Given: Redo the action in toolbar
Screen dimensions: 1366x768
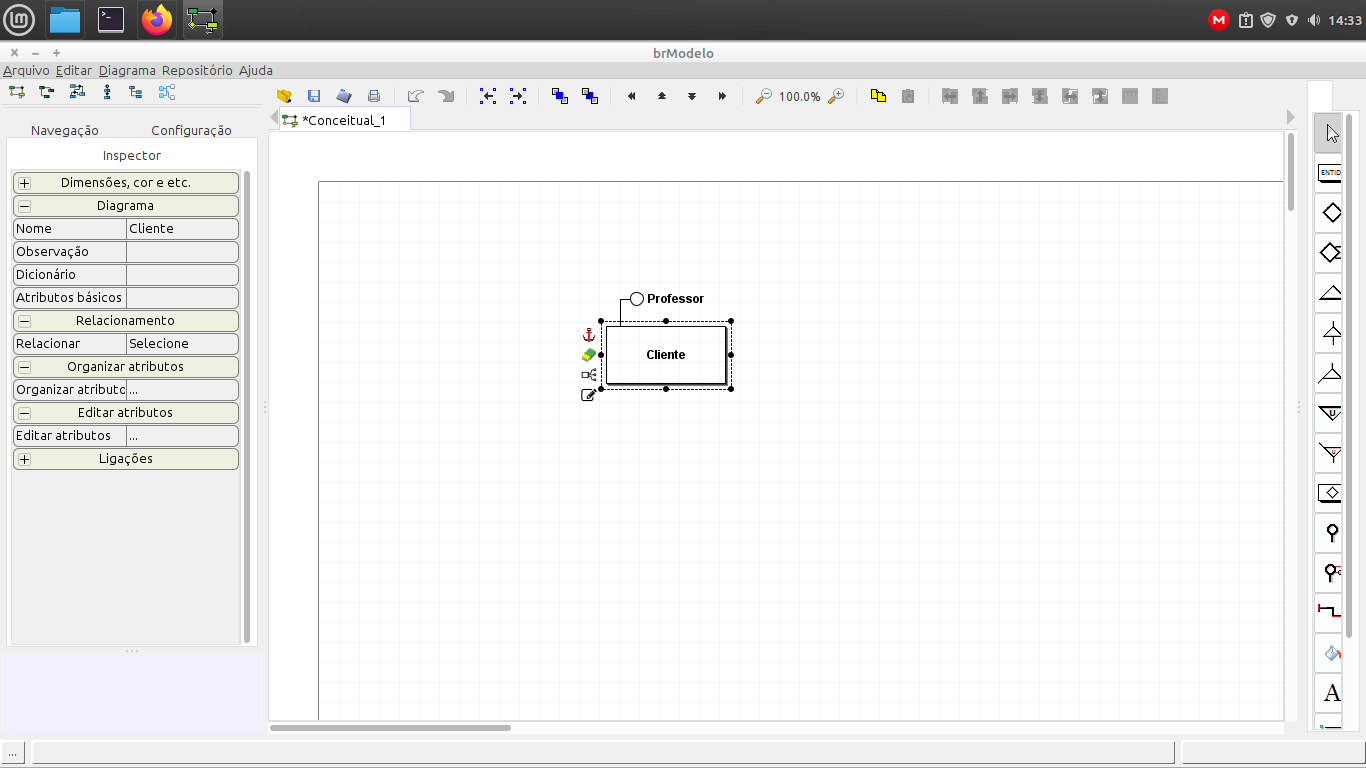Looking at the screenshot, I should click(446, 96).
